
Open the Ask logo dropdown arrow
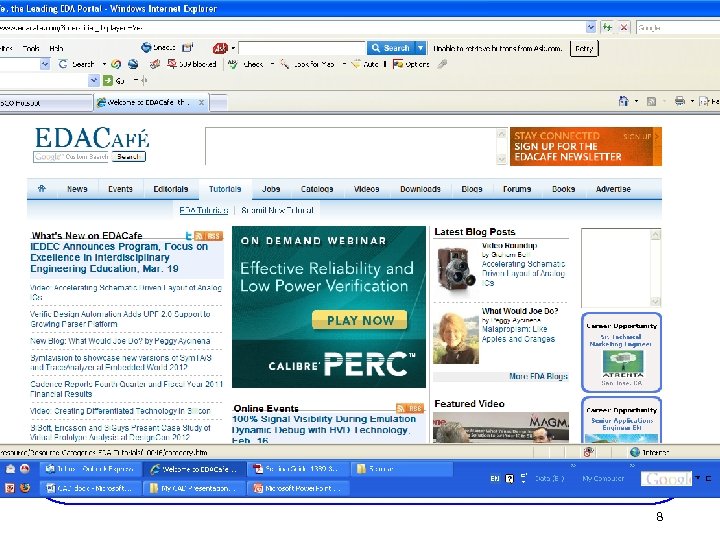233,48
